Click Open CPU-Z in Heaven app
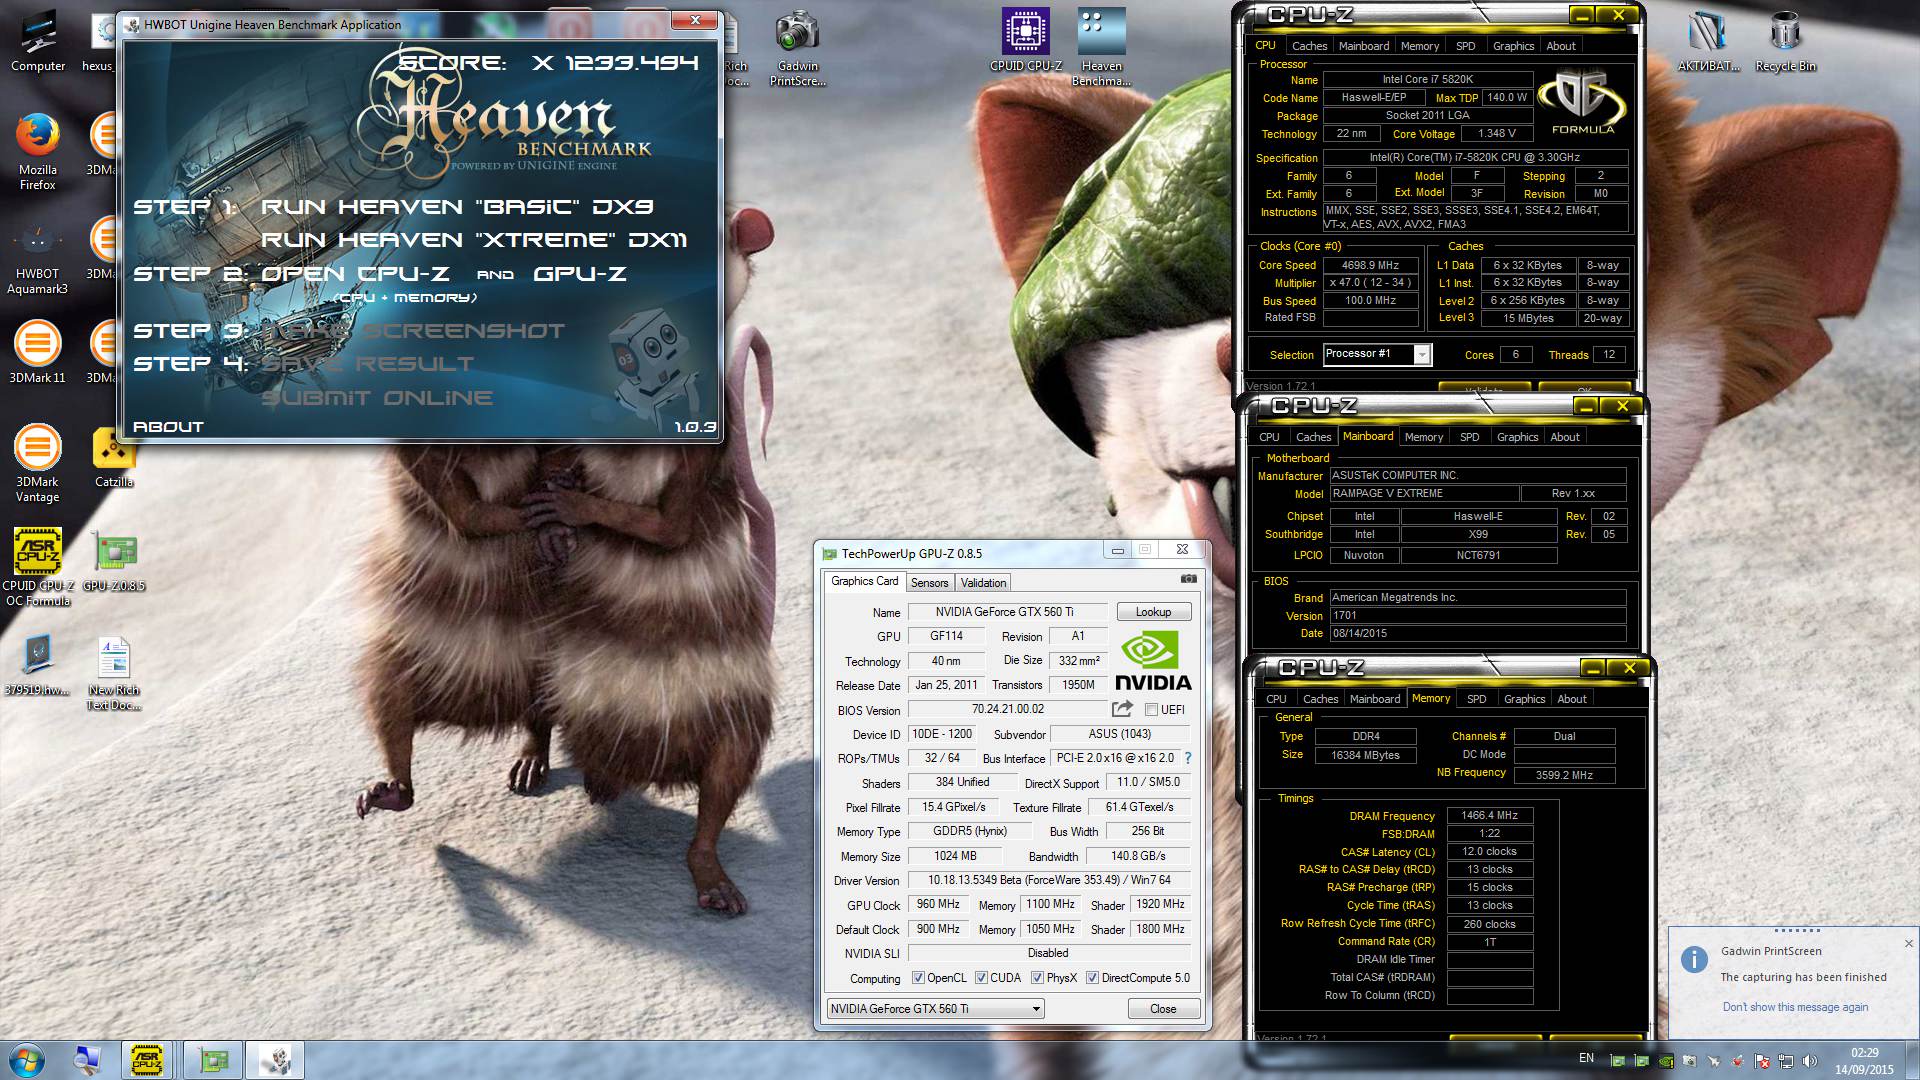 pos(355,274)
